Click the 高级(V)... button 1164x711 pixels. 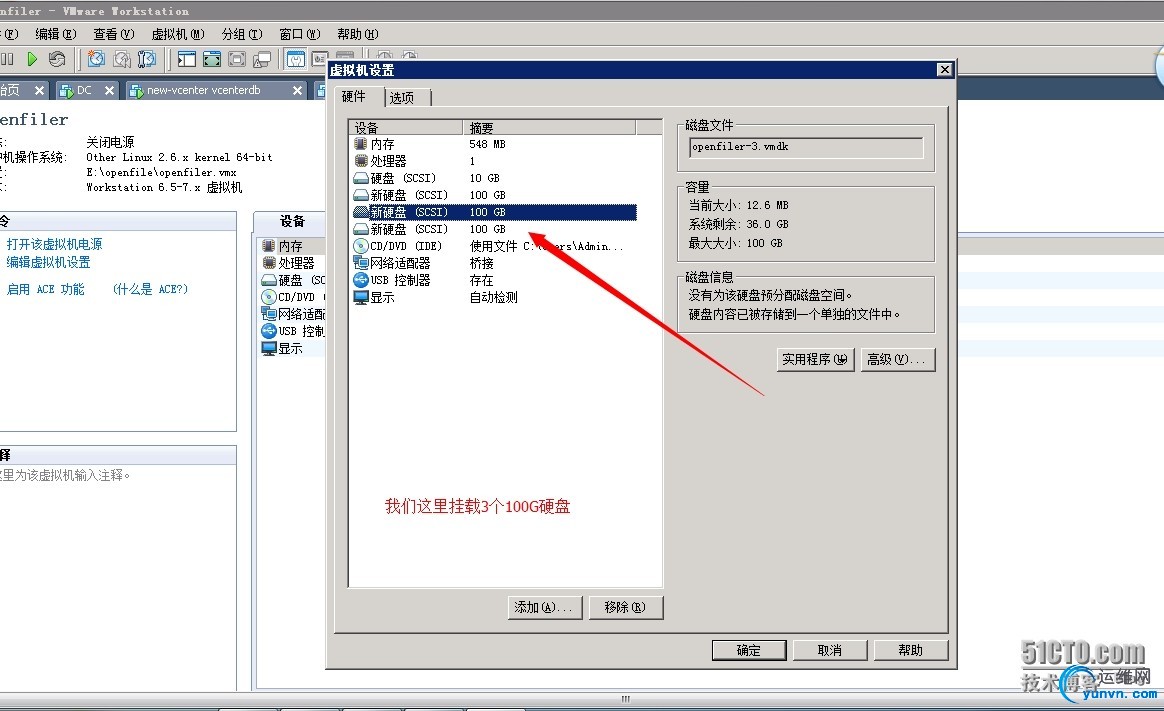(x=897, y=359)
